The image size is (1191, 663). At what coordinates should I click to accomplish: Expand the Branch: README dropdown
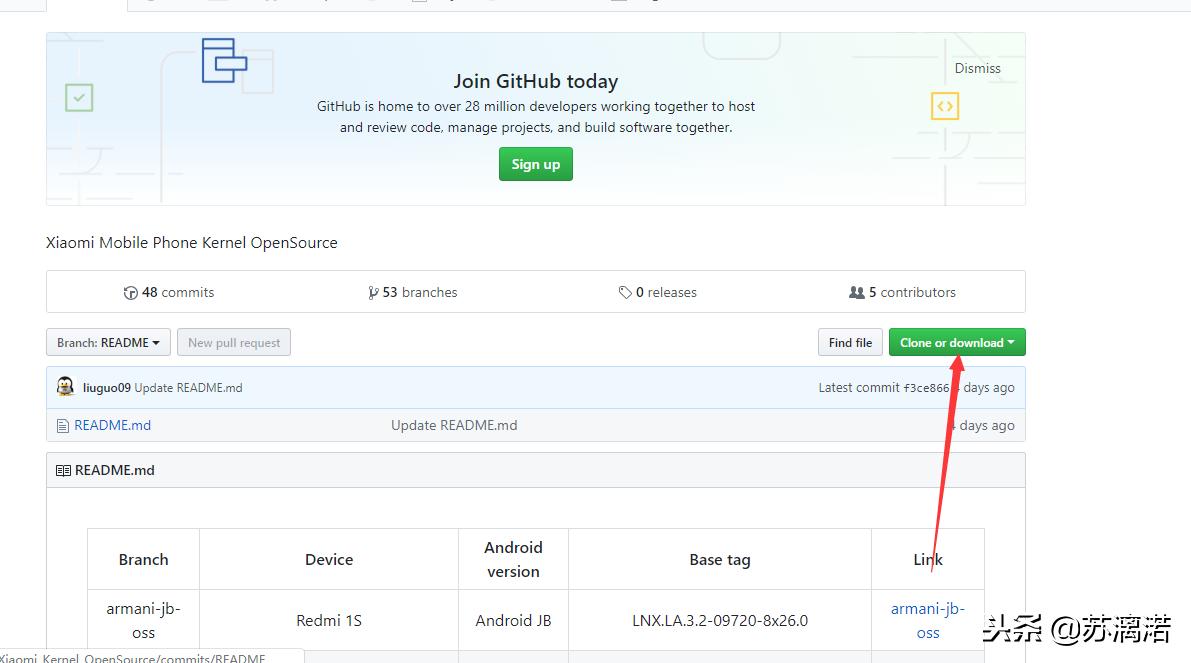[x=108, y=343]
